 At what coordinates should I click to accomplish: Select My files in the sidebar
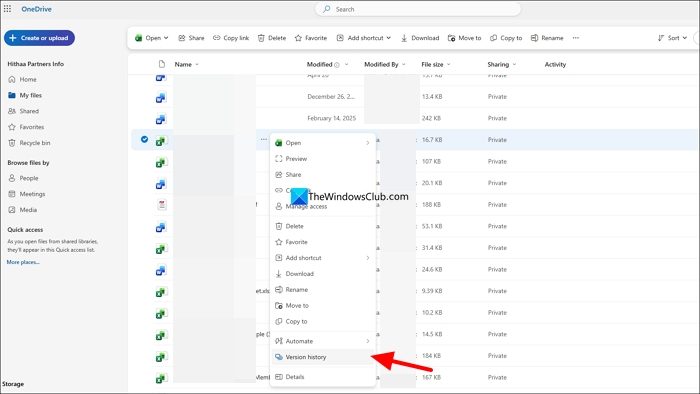[25, 95]
